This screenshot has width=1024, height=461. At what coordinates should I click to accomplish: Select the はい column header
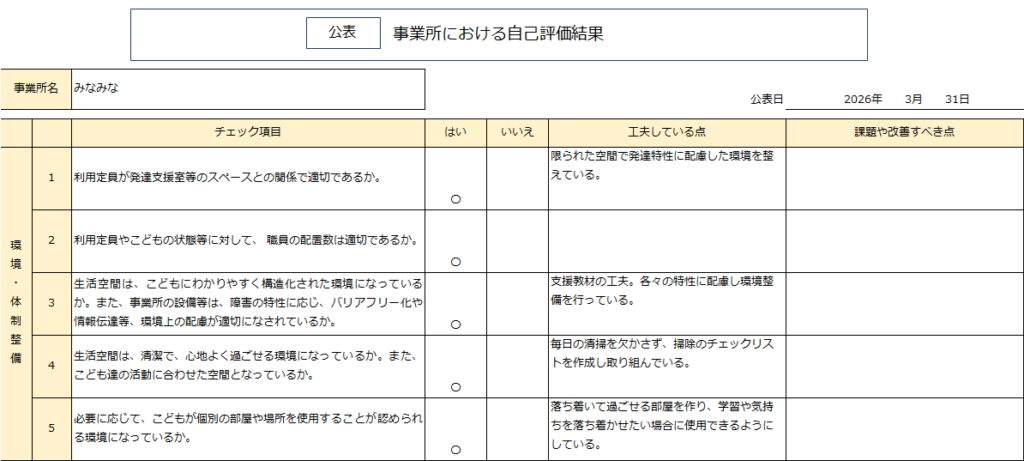(456, 132)
